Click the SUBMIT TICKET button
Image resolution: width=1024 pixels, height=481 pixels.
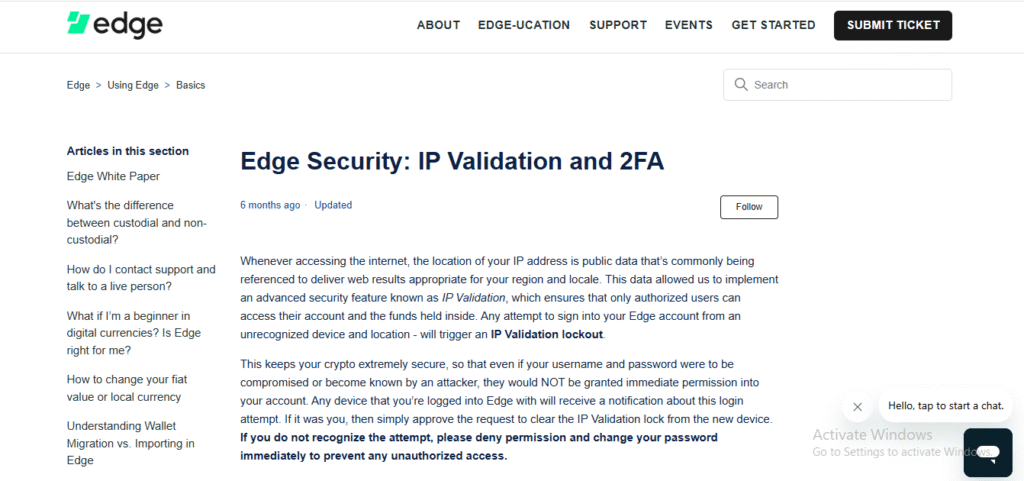[x=893, y=25]
